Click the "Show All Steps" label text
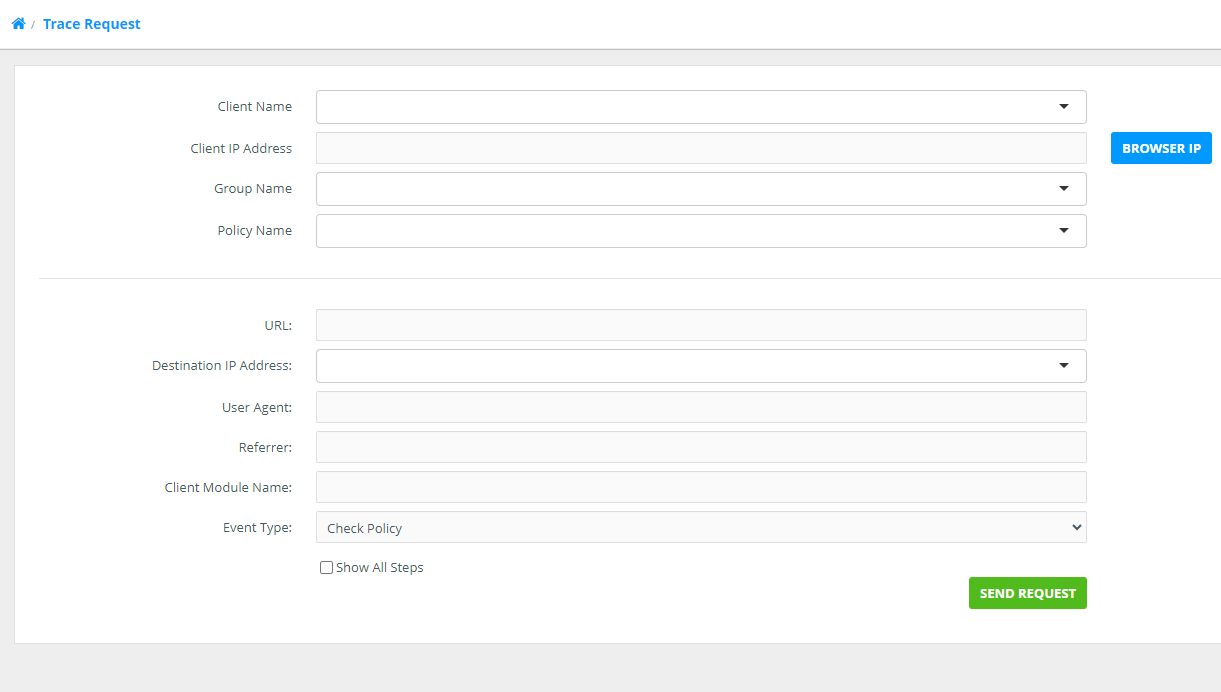Viewport: 1221px width, 692px height. tap(380, 568)
